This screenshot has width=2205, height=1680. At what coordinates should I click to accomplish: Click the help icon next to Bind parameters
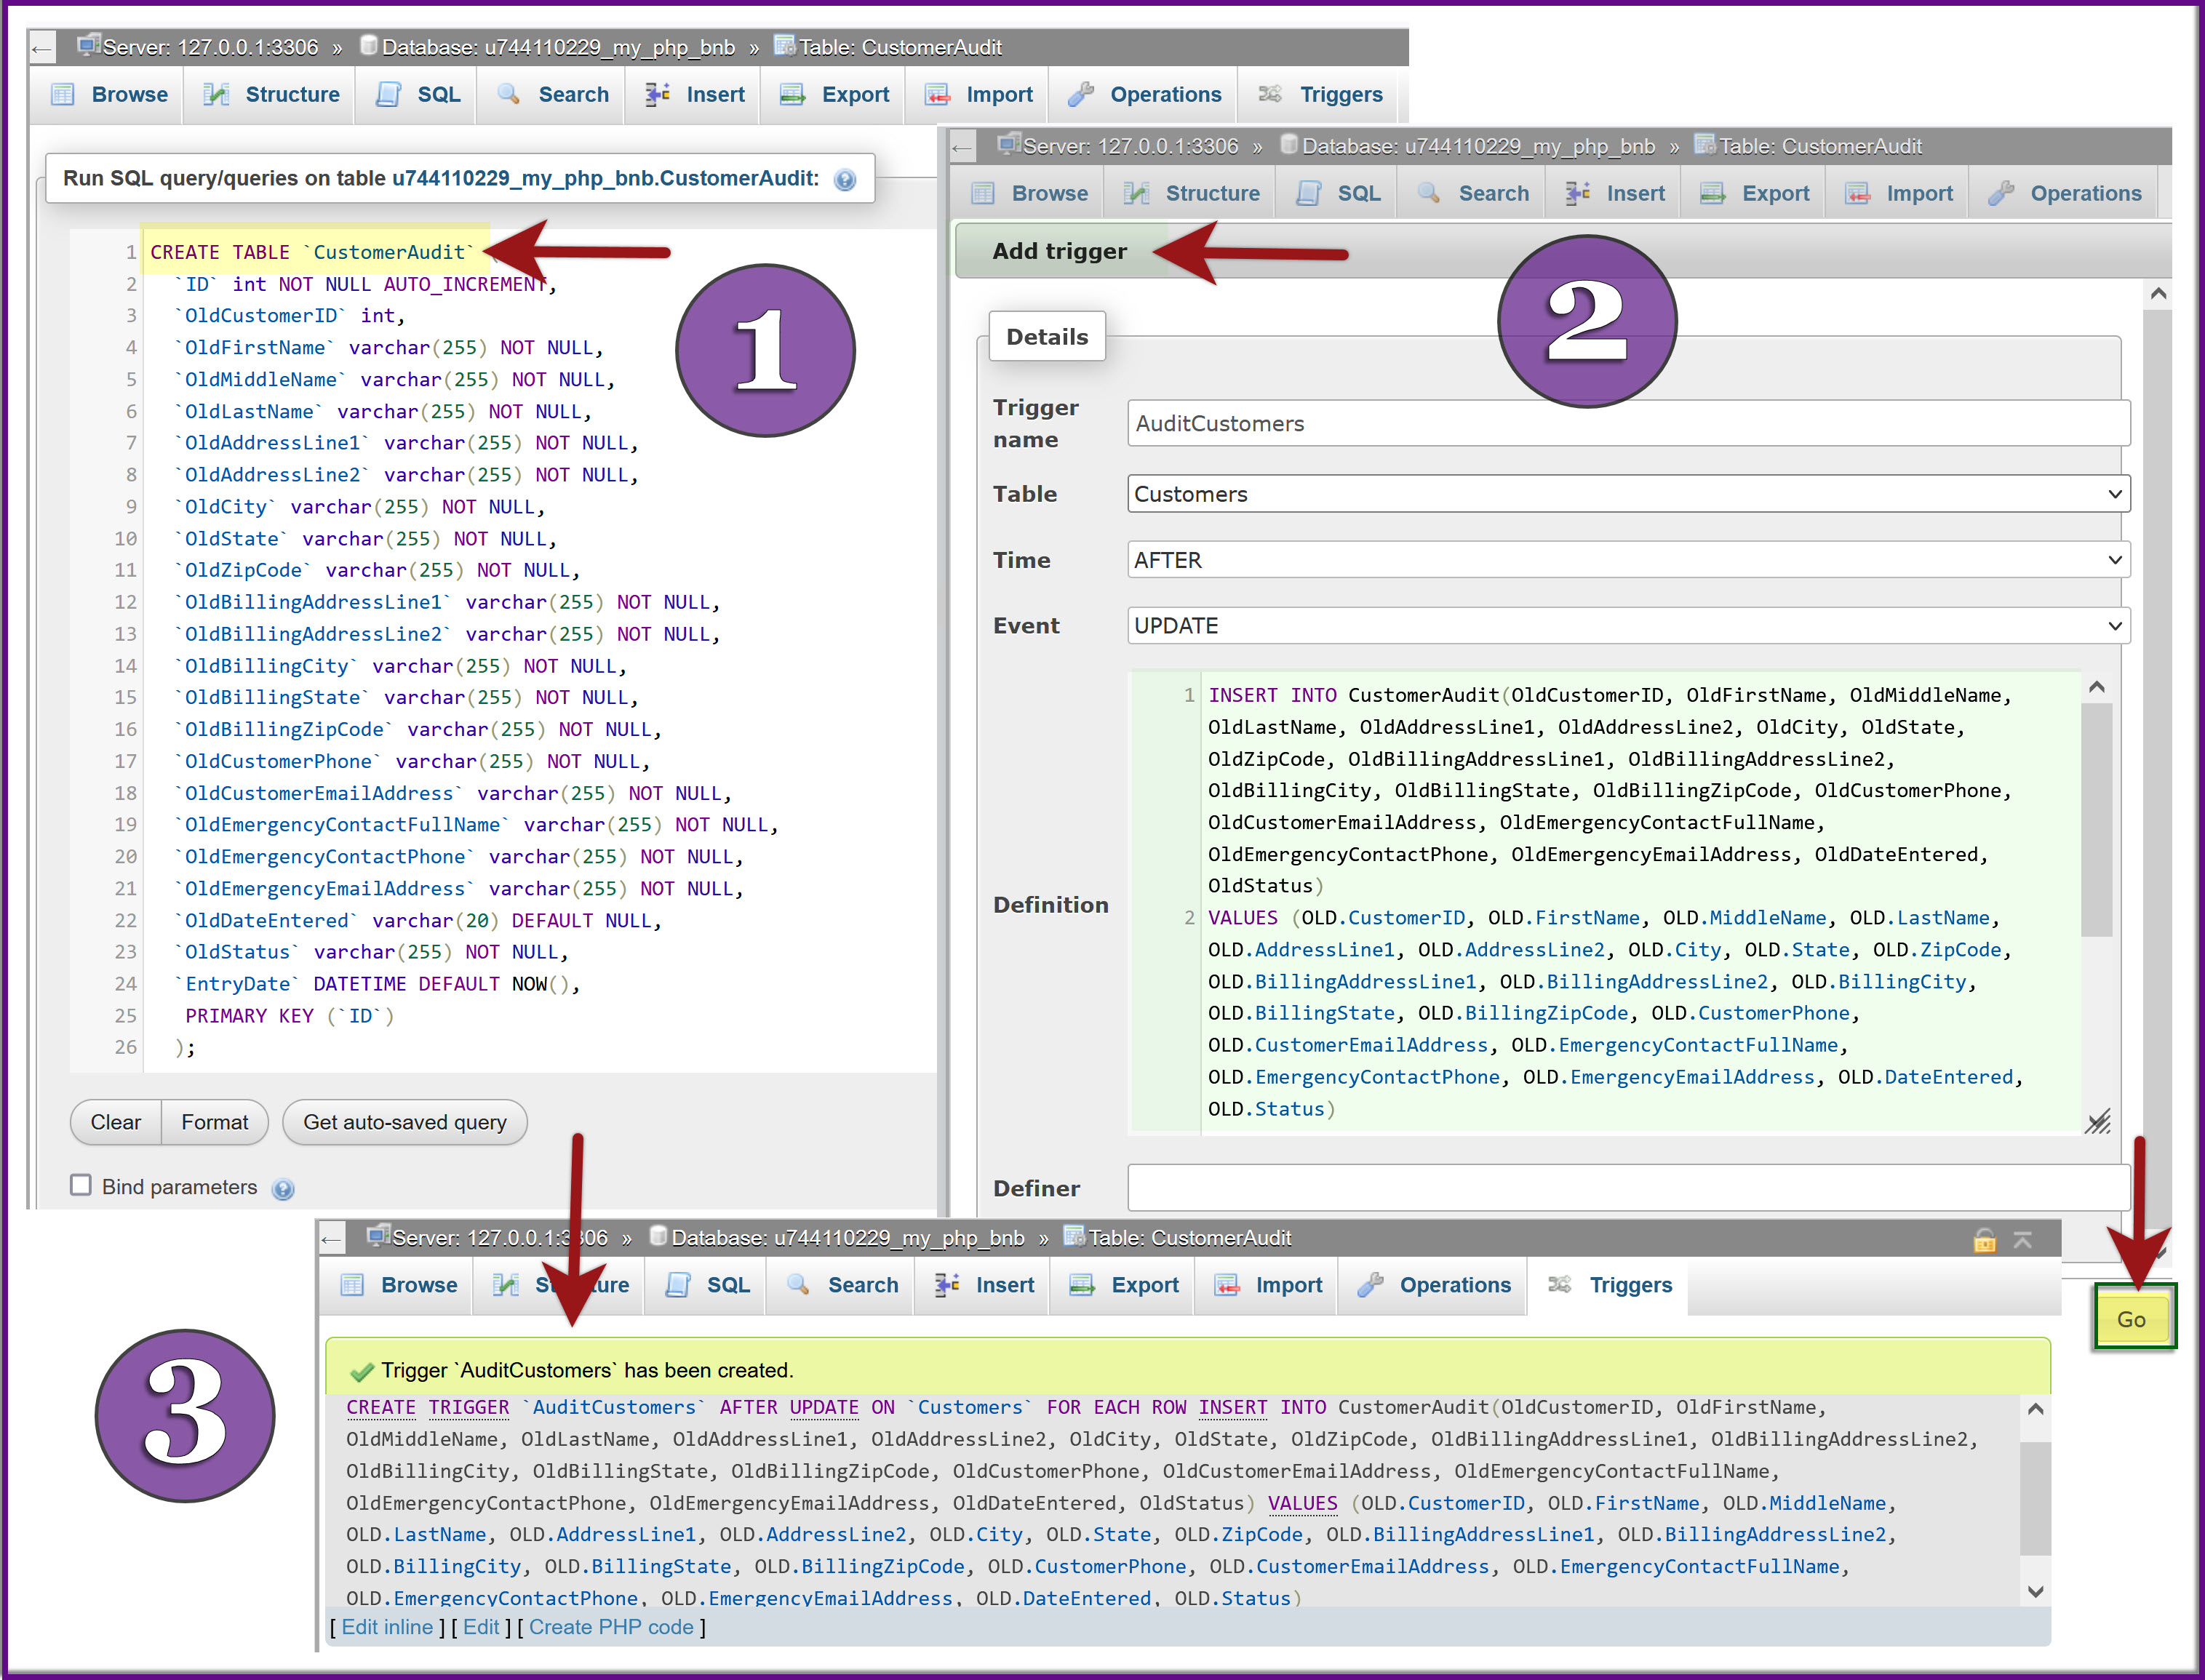pyautogui.click(x=283, y=1189)
